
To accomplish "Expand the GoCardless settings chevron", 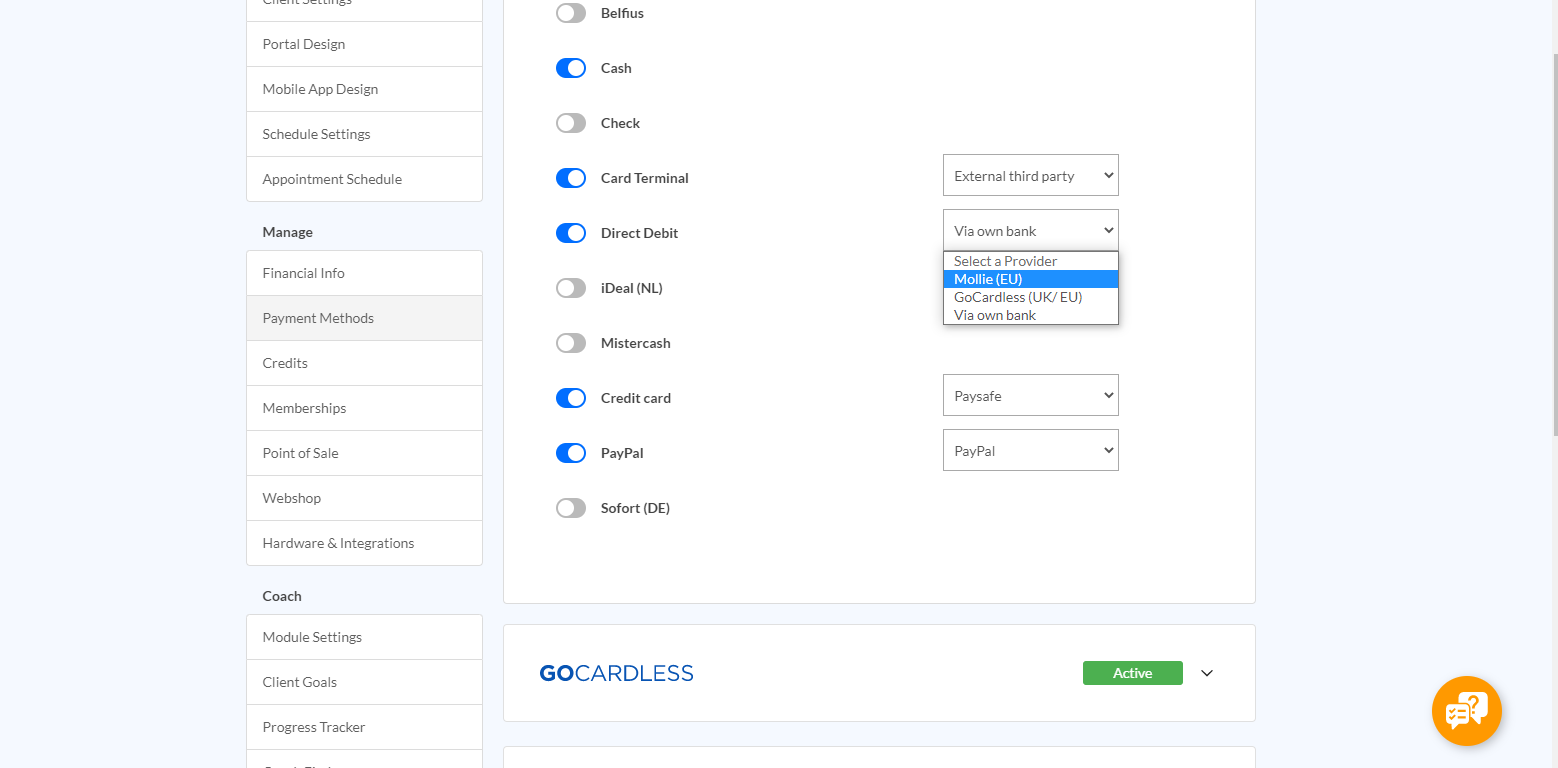I will point(1206,673).
